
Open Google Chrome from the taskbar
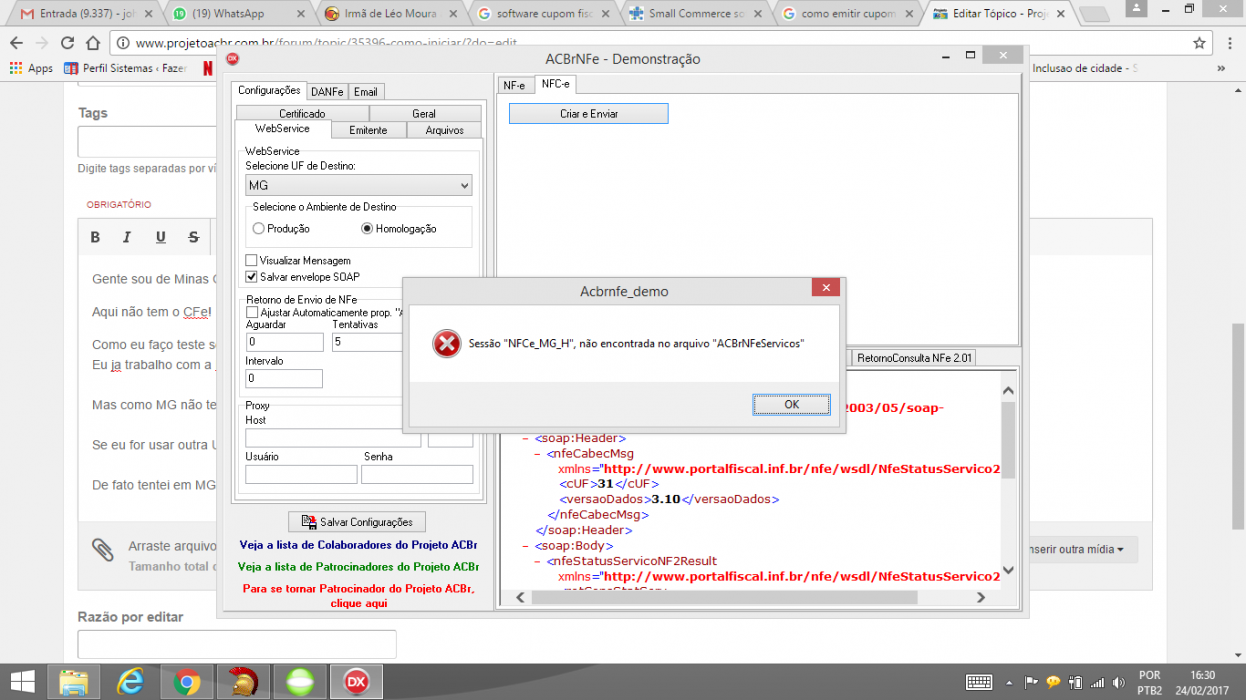coord(186,682)
